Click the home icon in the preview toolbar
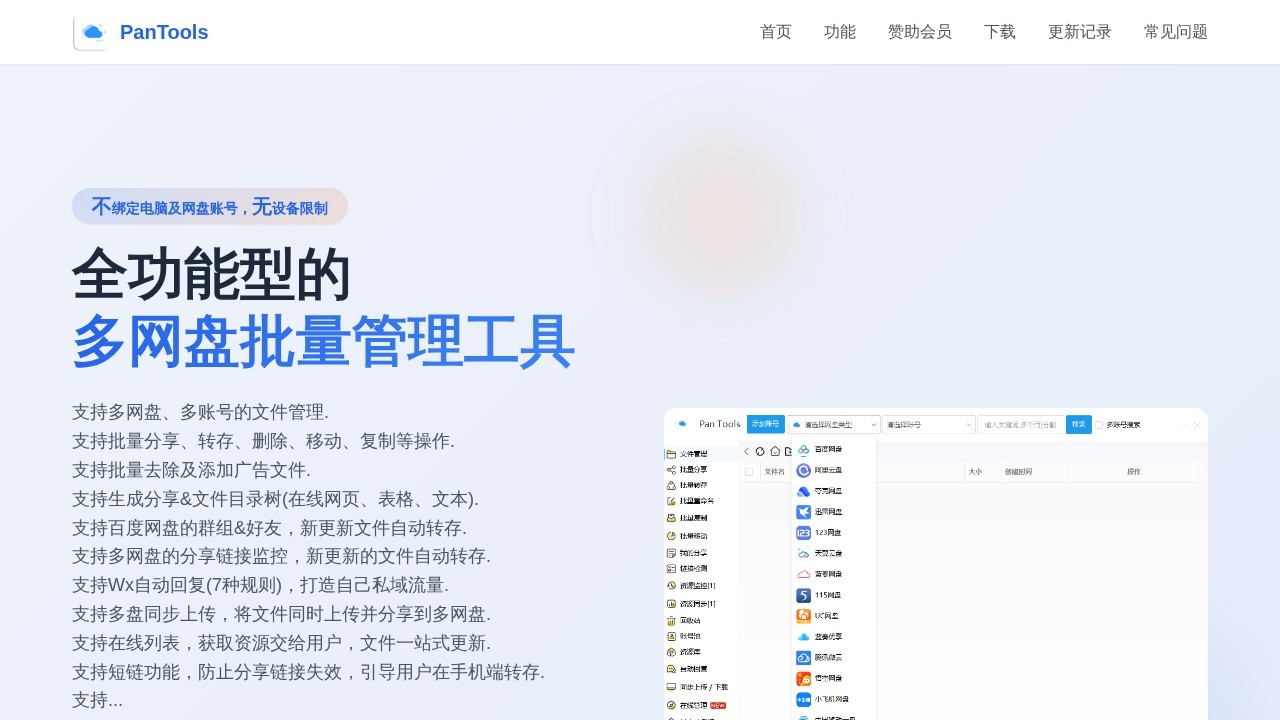1280x720 pixels. point(775,451)
